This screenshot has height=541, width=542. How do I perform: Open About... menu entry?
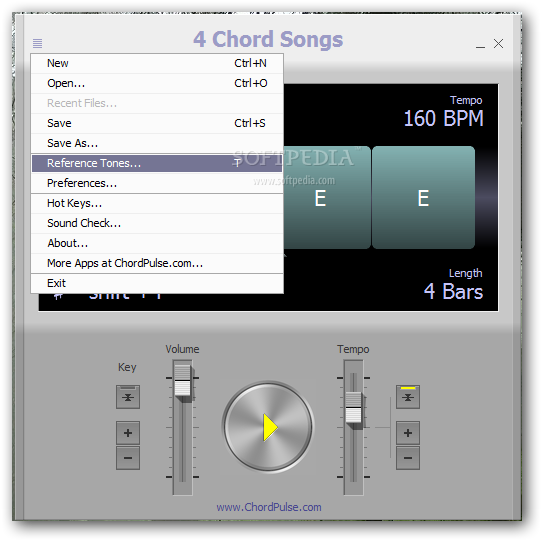click(157, 243)
